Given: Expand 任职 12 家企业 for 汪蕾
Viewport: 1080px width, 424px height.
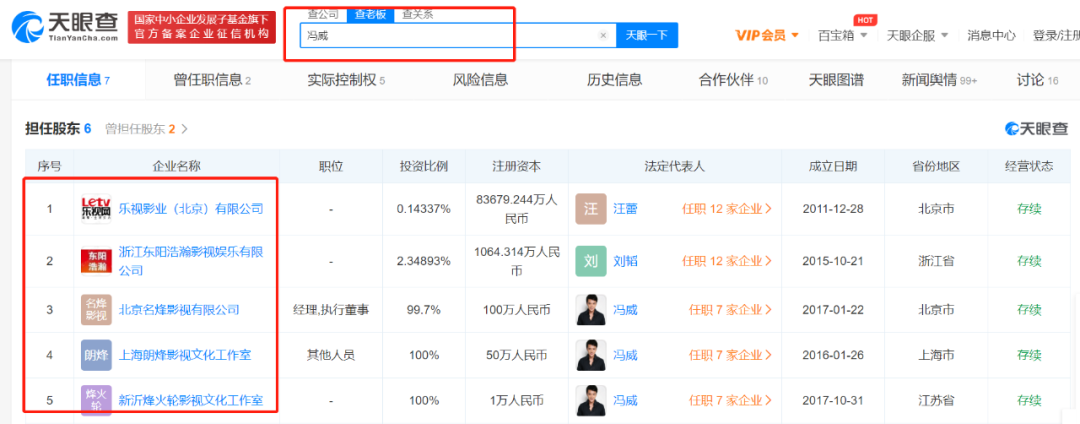Looking at the screenshot, I should [x=727, y=209].
